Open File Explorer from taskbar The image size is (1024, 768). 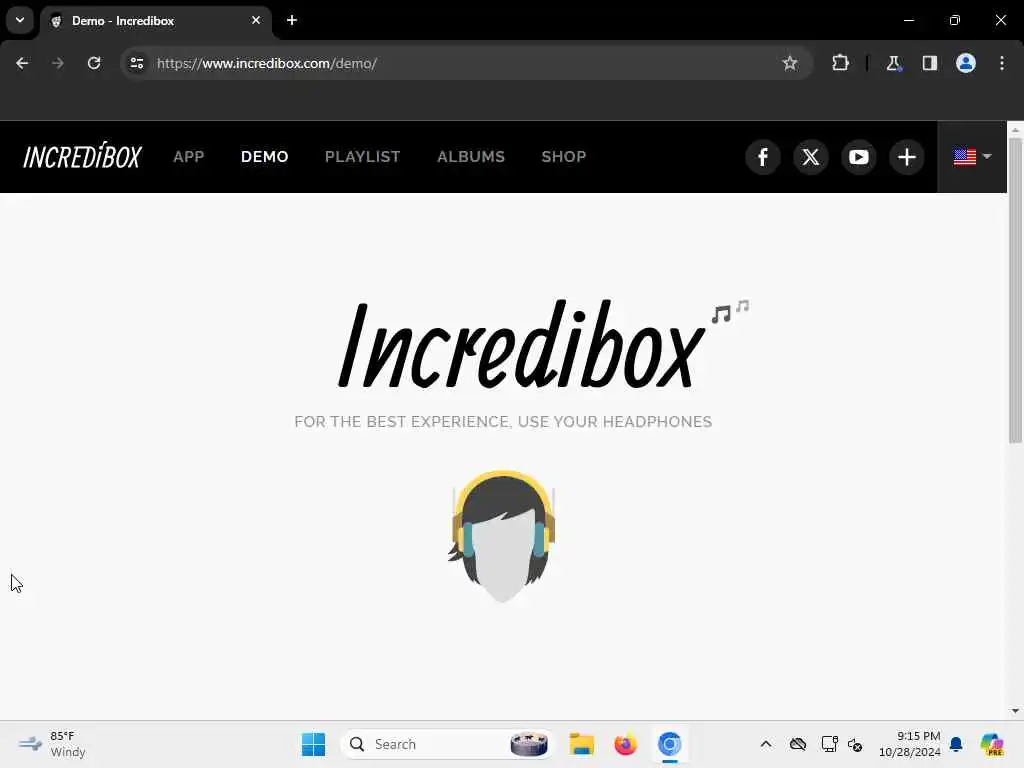pos(581,744)
